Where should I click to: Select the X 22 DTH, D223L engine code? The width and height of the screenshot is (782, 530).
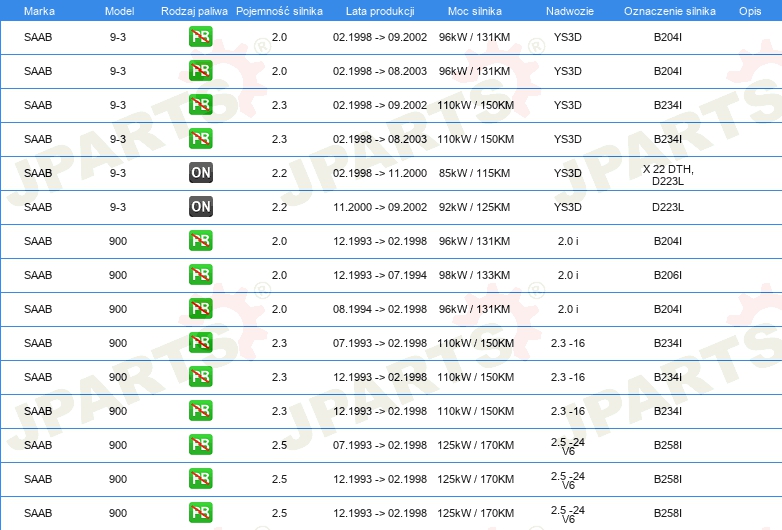667,174
